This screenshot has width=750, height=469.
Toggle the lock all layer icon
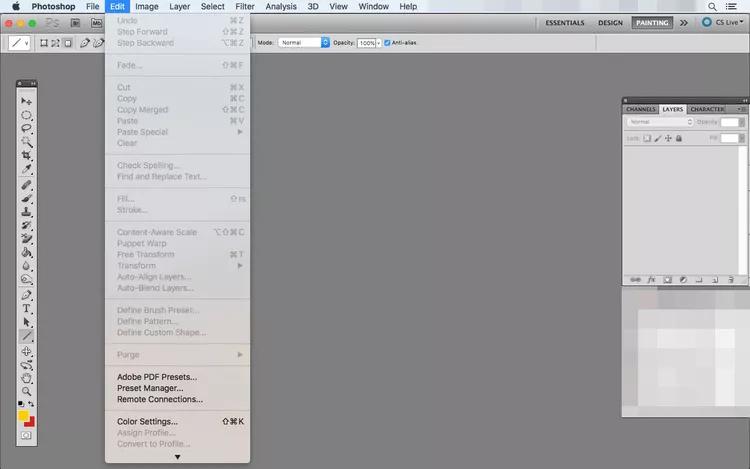point(679,138)
